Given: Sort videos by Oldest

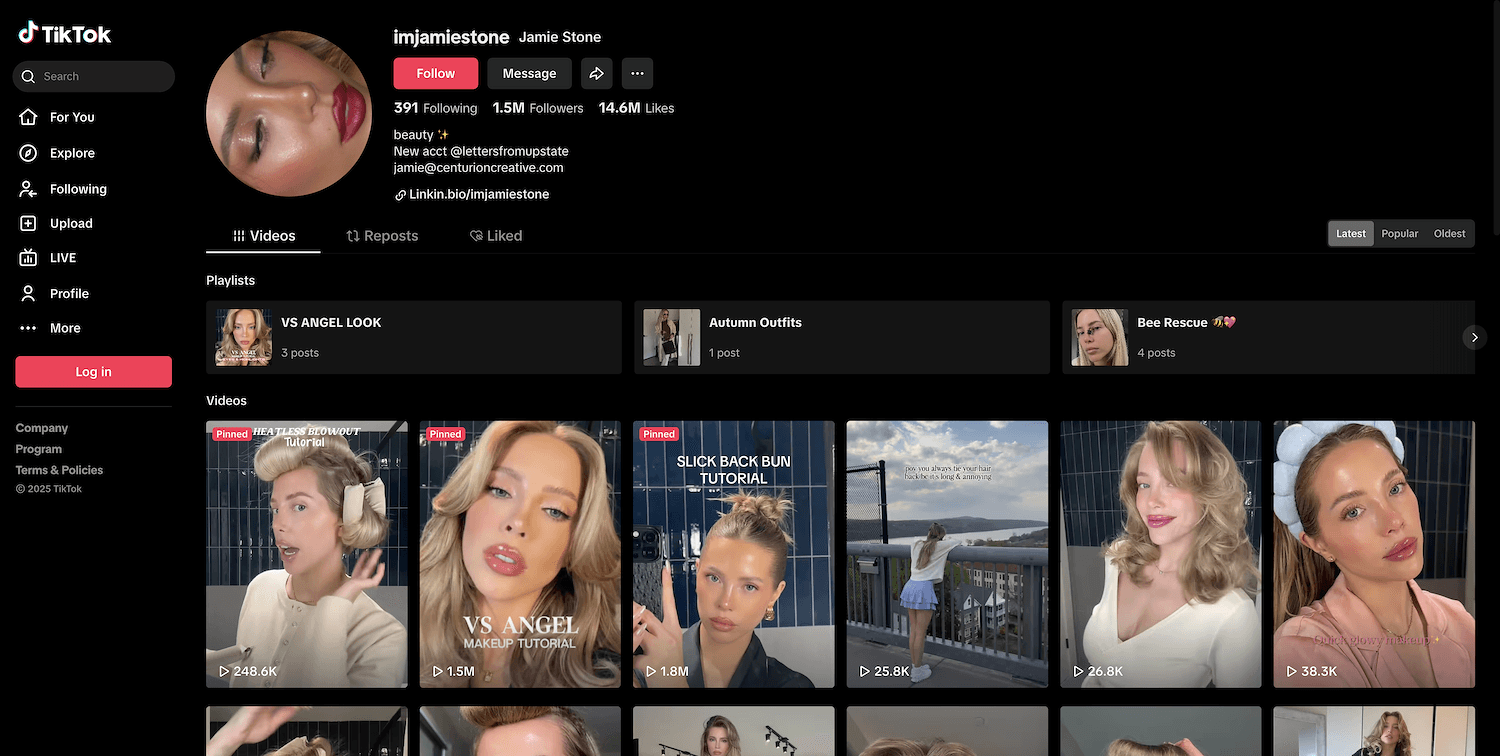Looking at the screenshot, I should 1449,233.
